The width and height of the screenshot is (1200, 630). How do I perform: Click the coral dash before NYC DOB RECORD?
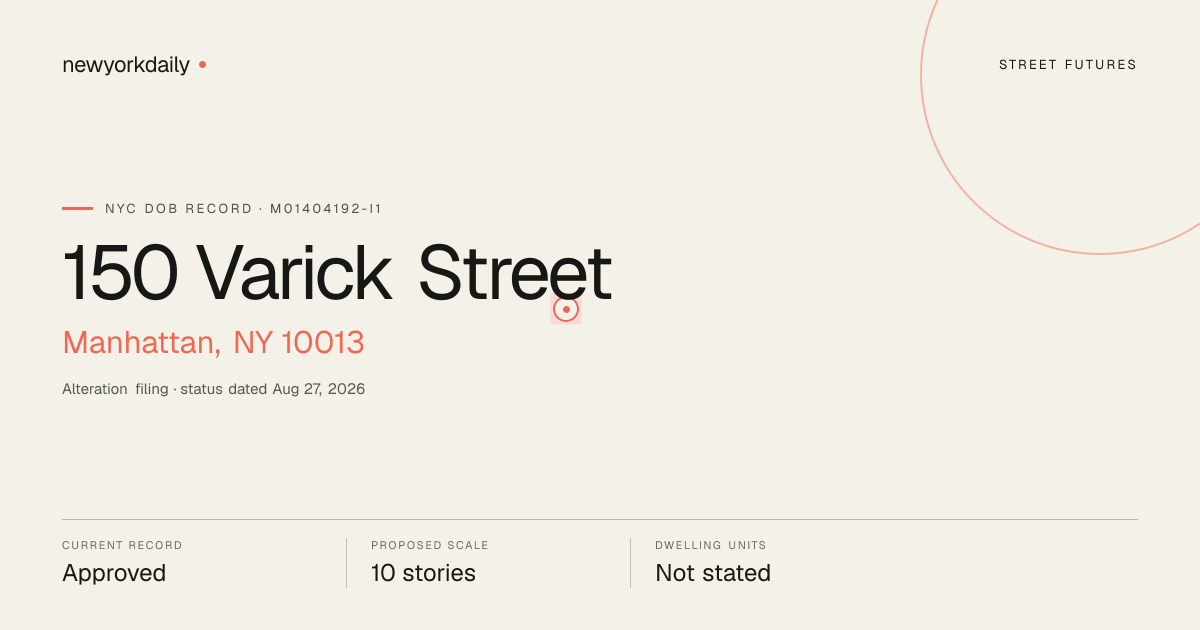77,209
